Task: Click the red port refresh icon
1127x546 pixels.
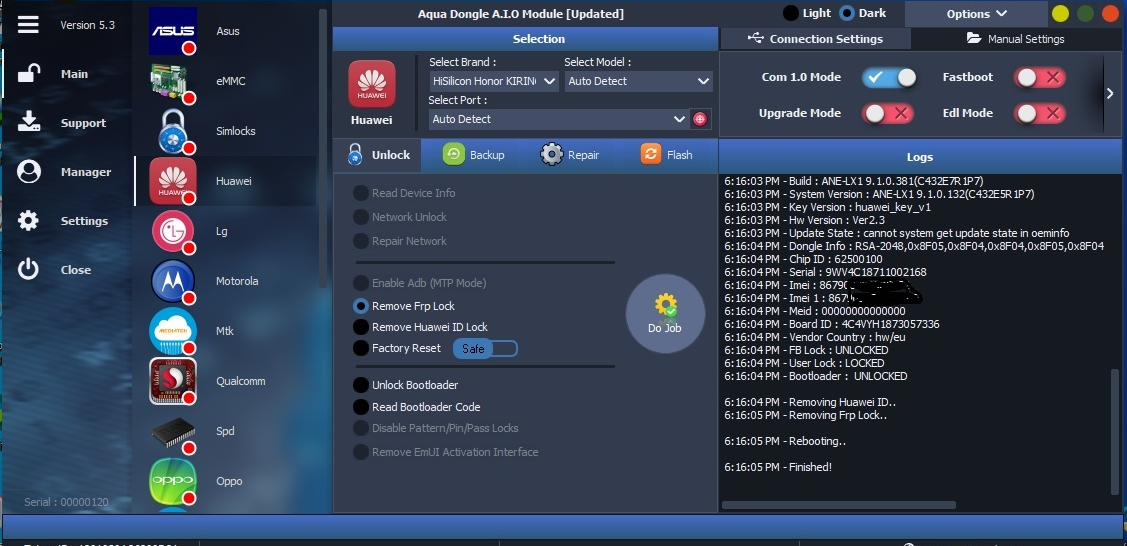Action: click(x=700, y=119)
